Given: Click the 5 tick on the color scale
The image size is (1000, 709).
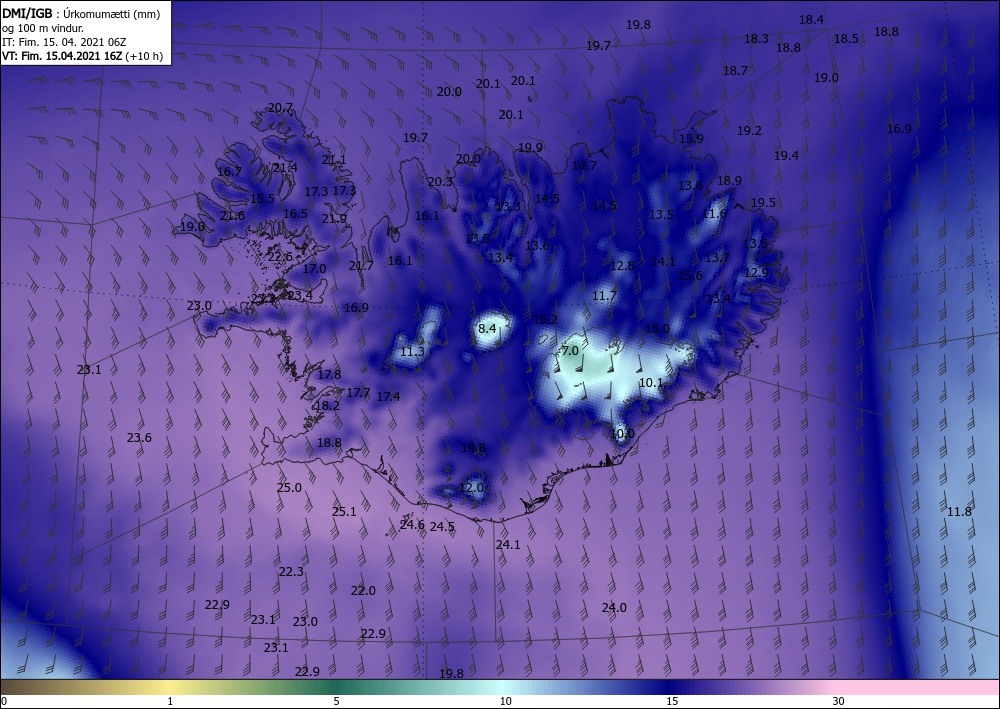Looking at the screenshot, I should [337, 701].
